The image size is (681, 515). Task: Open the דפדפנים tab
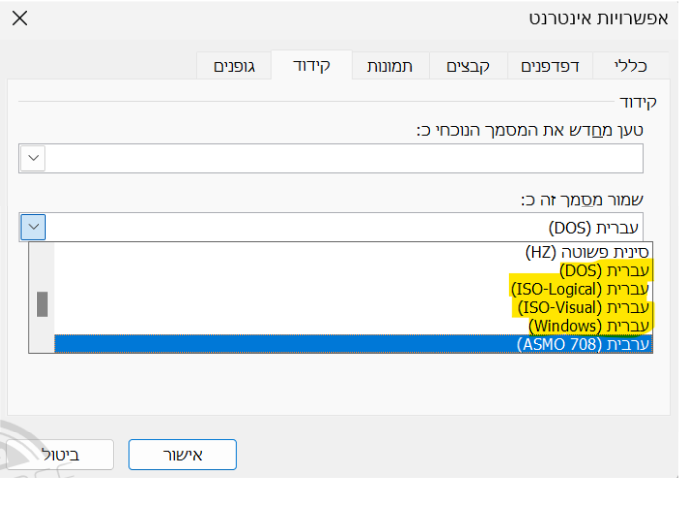tap(551, 66)
